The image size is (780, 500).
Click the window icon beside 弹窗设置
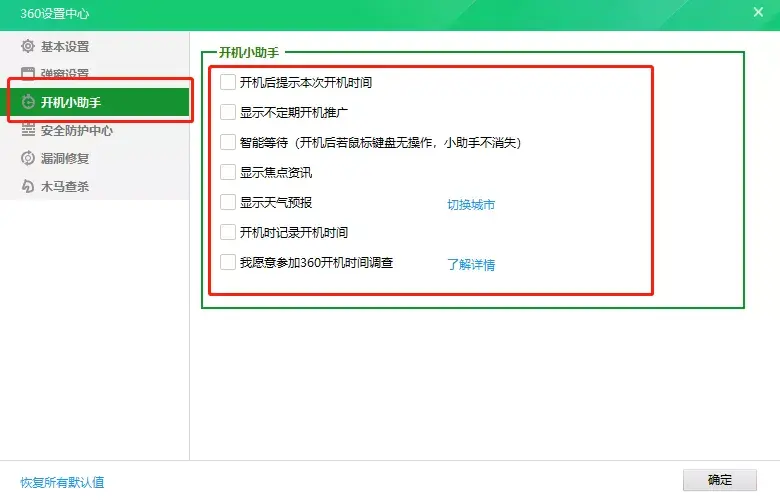(x=28, y=74)
